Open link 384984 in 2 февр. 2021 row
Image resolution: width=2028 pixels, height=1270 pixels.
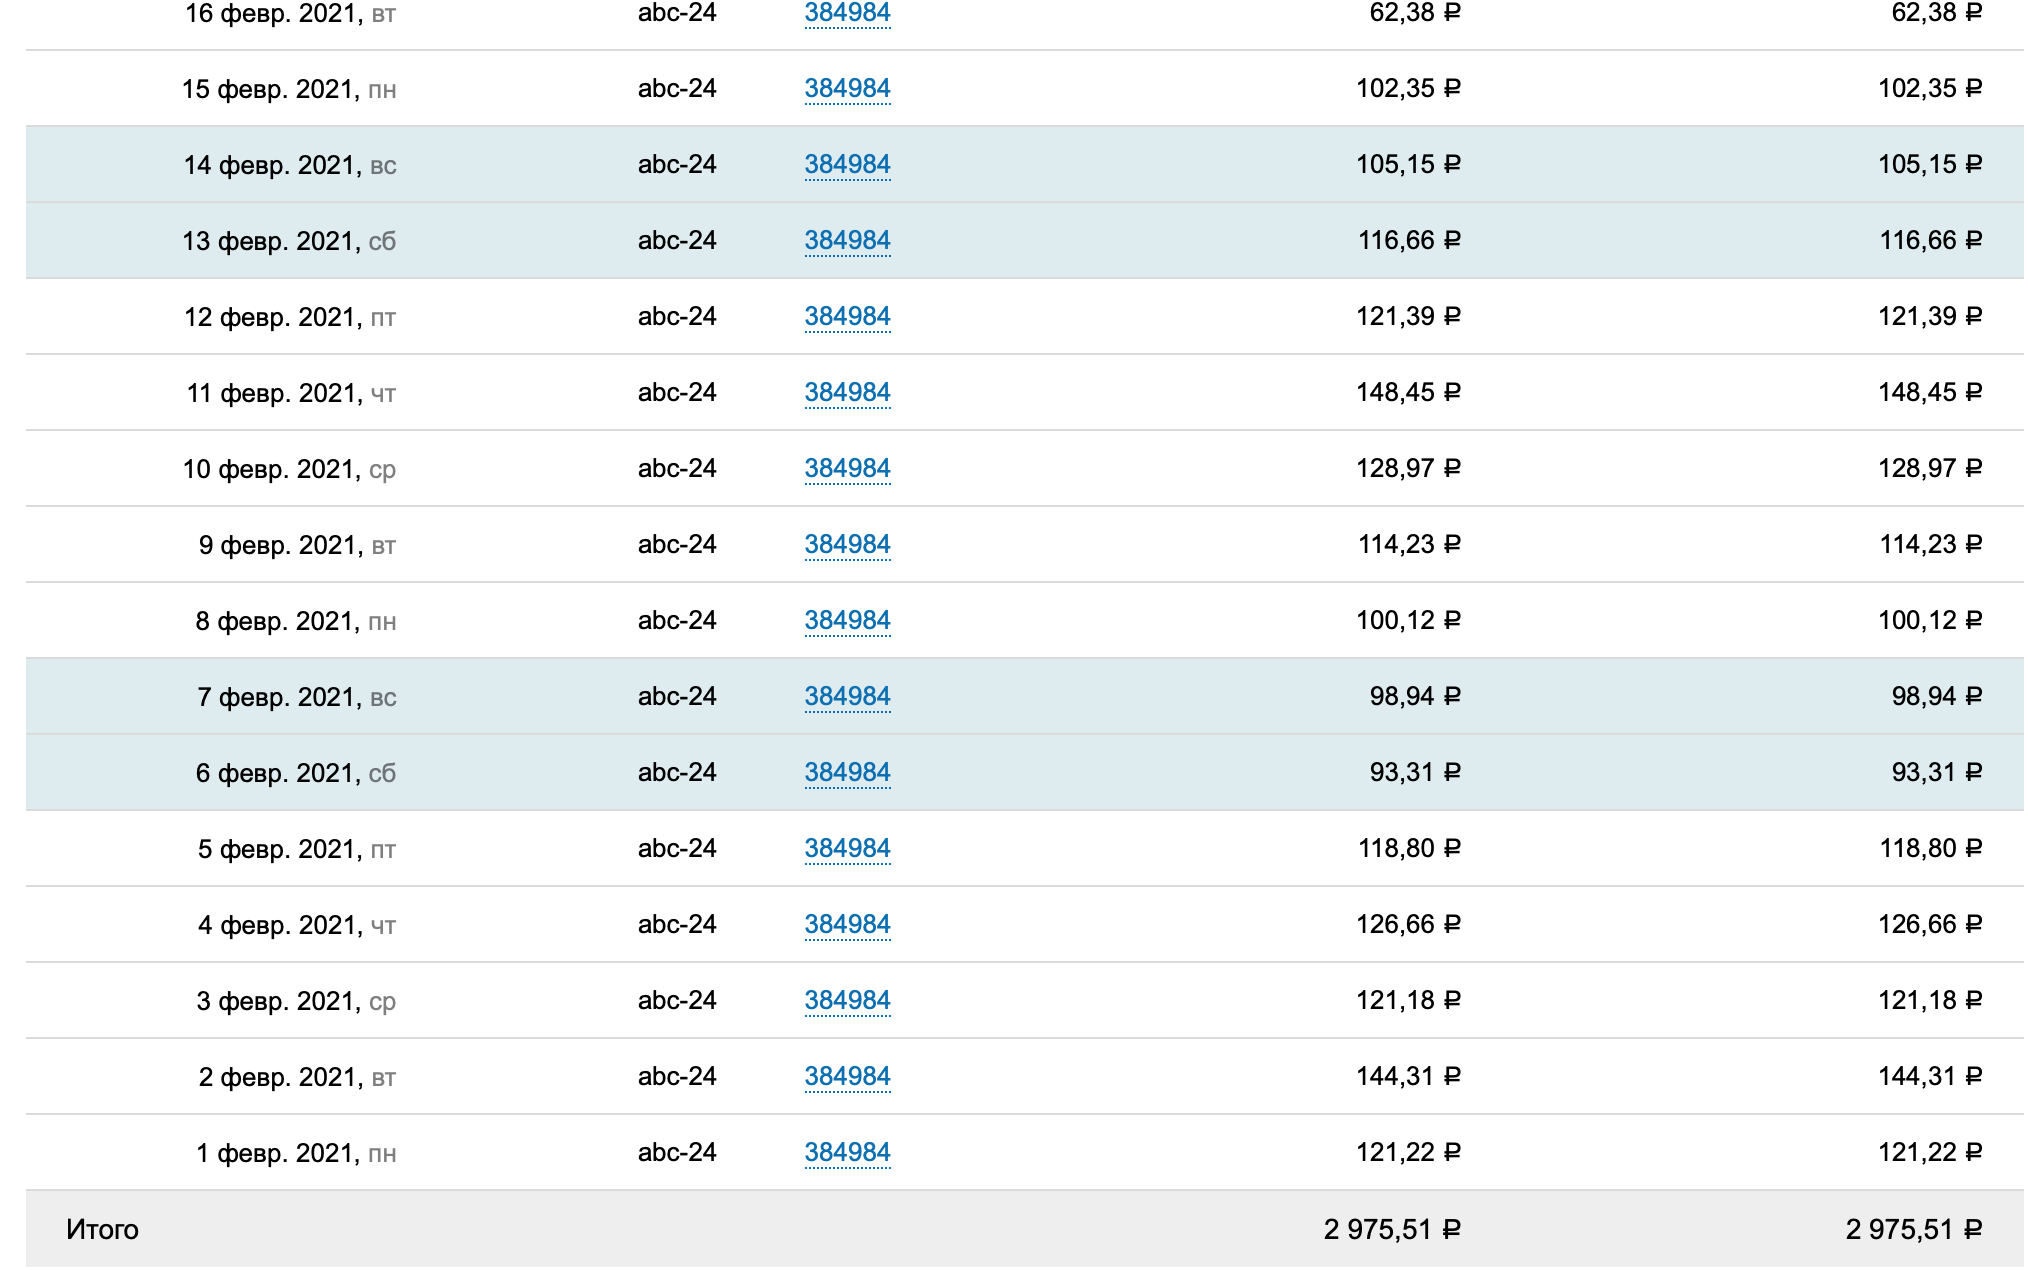[x=847, y=1076]
